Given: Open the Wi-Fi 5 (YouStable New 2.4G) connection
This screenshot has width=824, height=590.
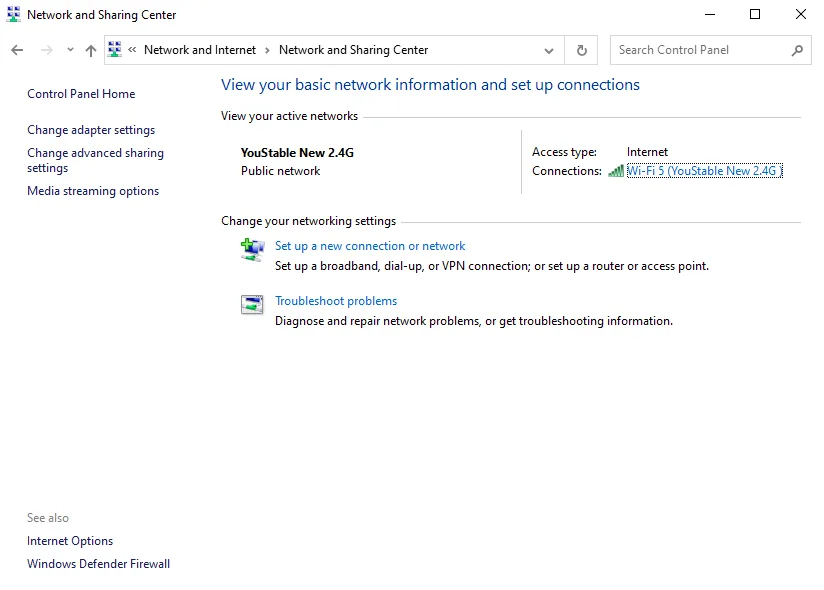Looking at the screenshot, I should click(704, 171).
